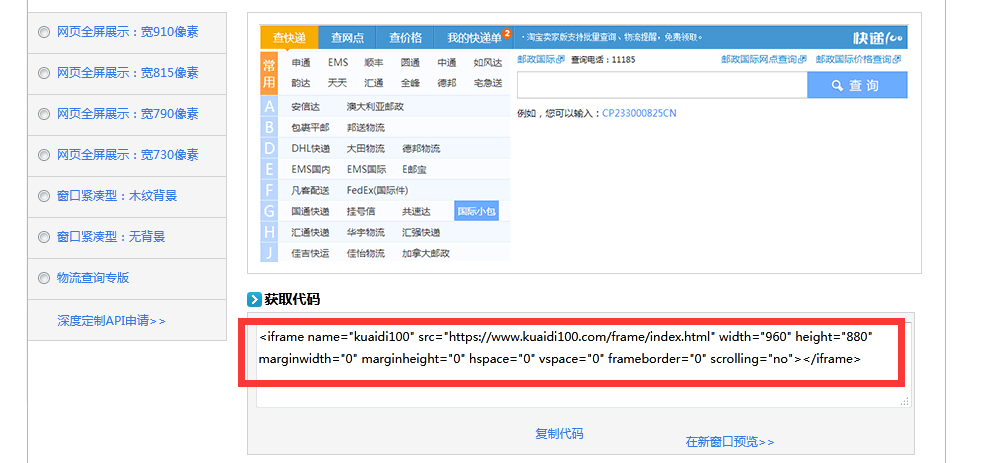Click the magnifier 查询 search button
989x463 pixels.
[857, 86]
